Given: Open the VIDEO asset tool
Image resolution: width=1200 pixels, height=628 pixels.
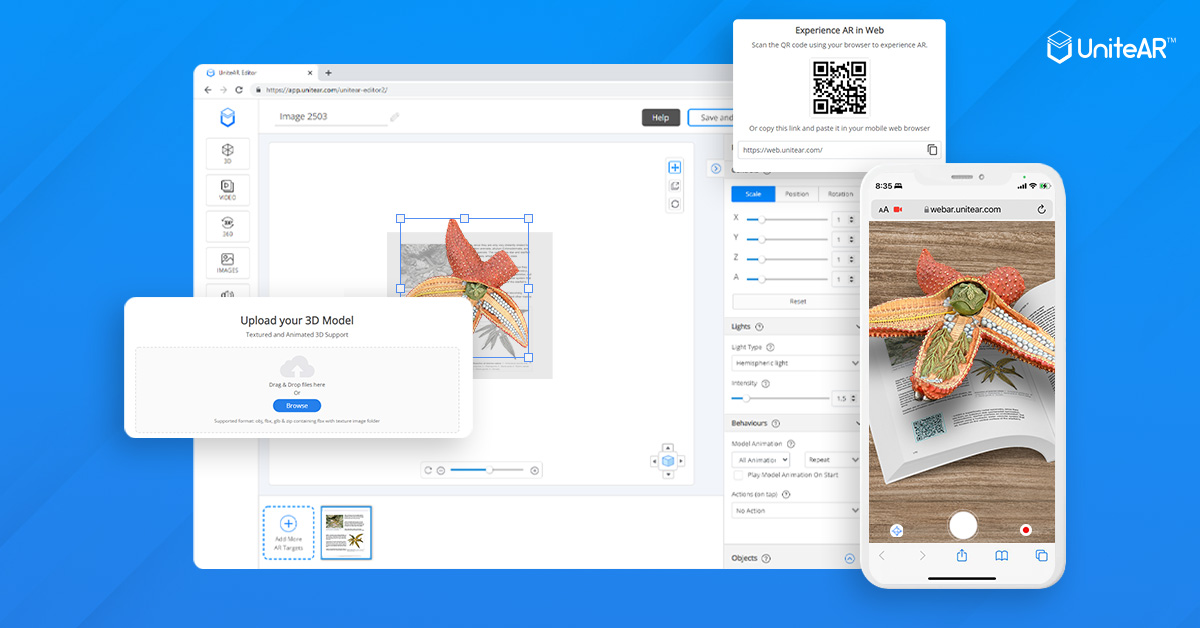Looking at the screenshot, I should click(228, 190).
